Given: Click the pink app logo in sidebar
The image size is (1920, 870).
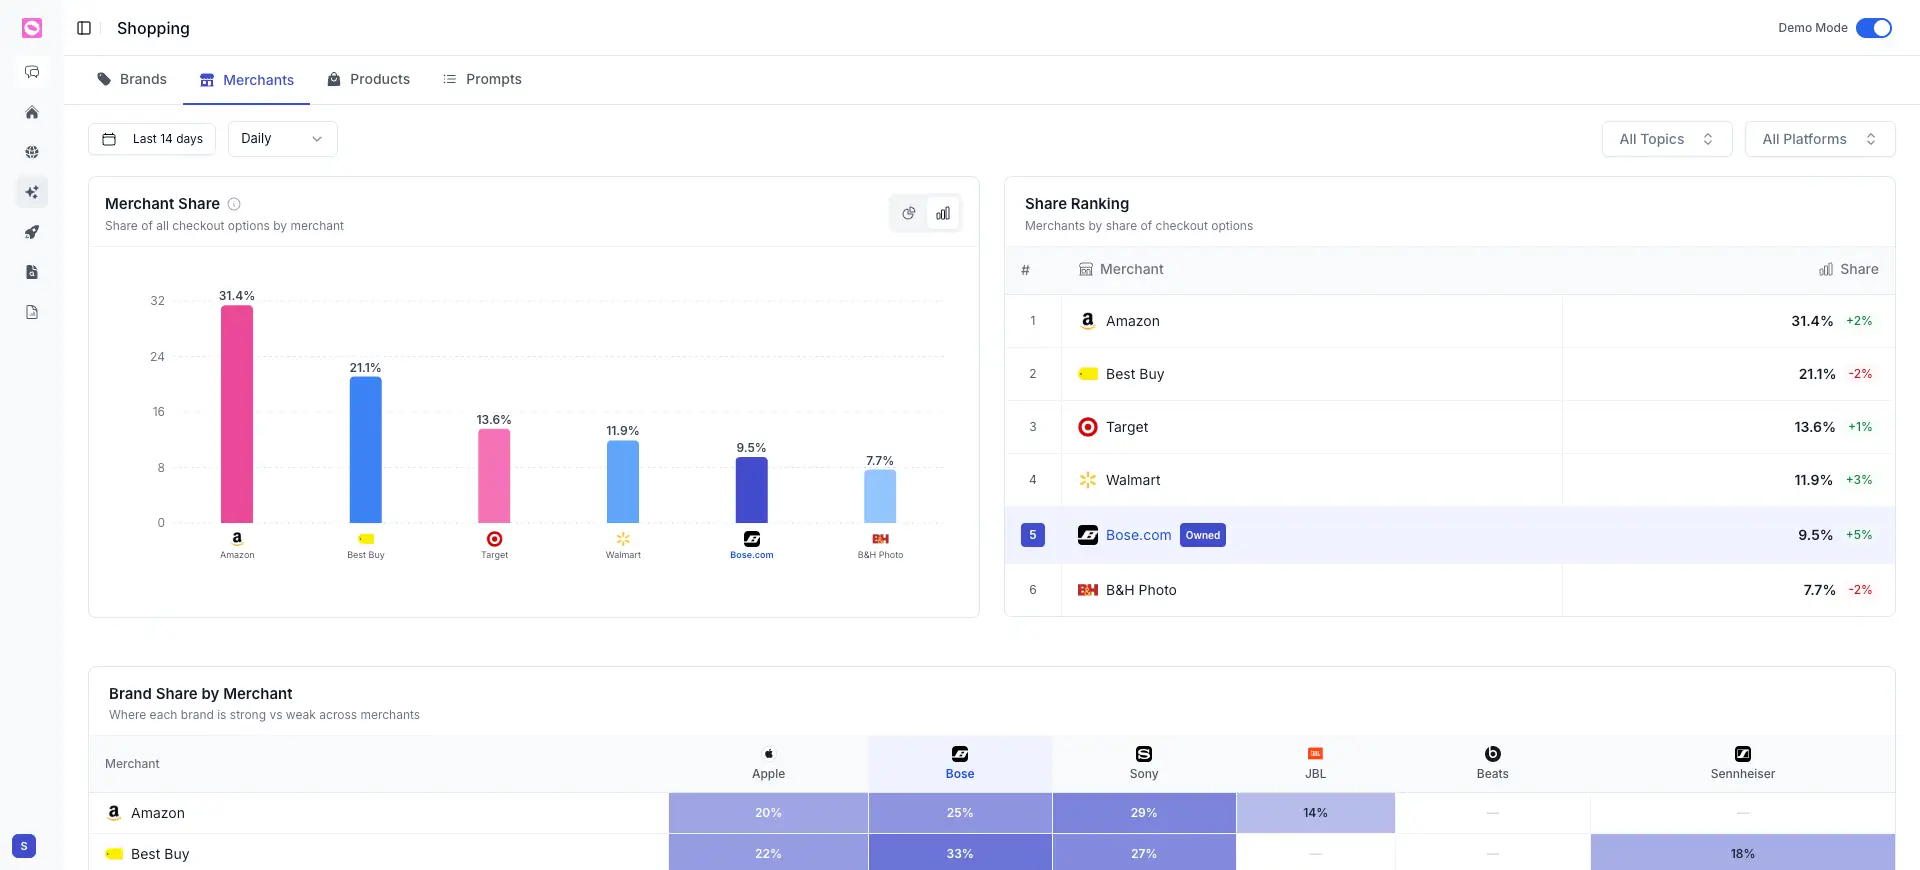Looking at the screenshot, I should (x=32, y=28).
